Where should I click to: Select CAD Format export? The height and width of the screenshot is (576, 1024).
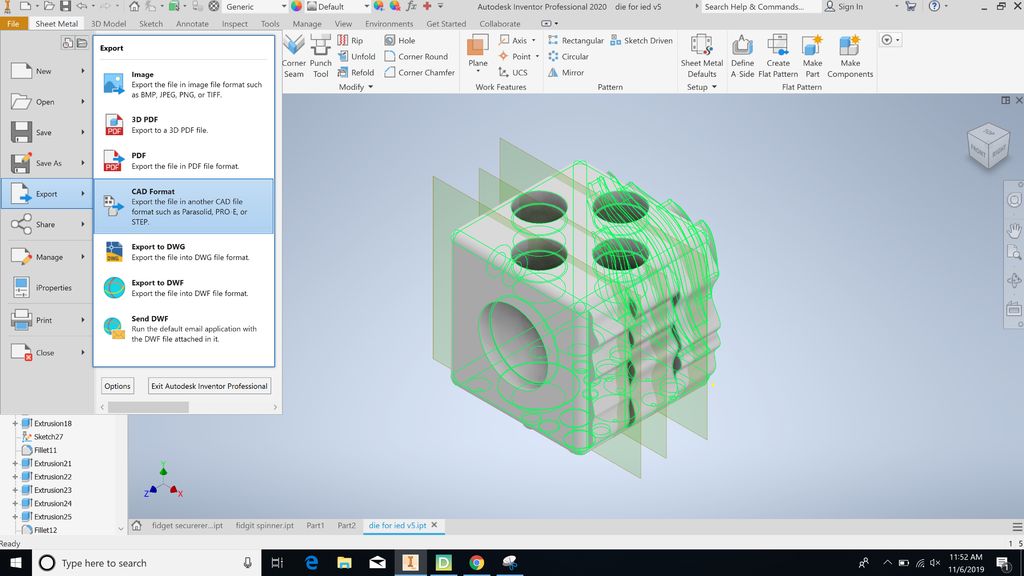click(x=184, y=206)
